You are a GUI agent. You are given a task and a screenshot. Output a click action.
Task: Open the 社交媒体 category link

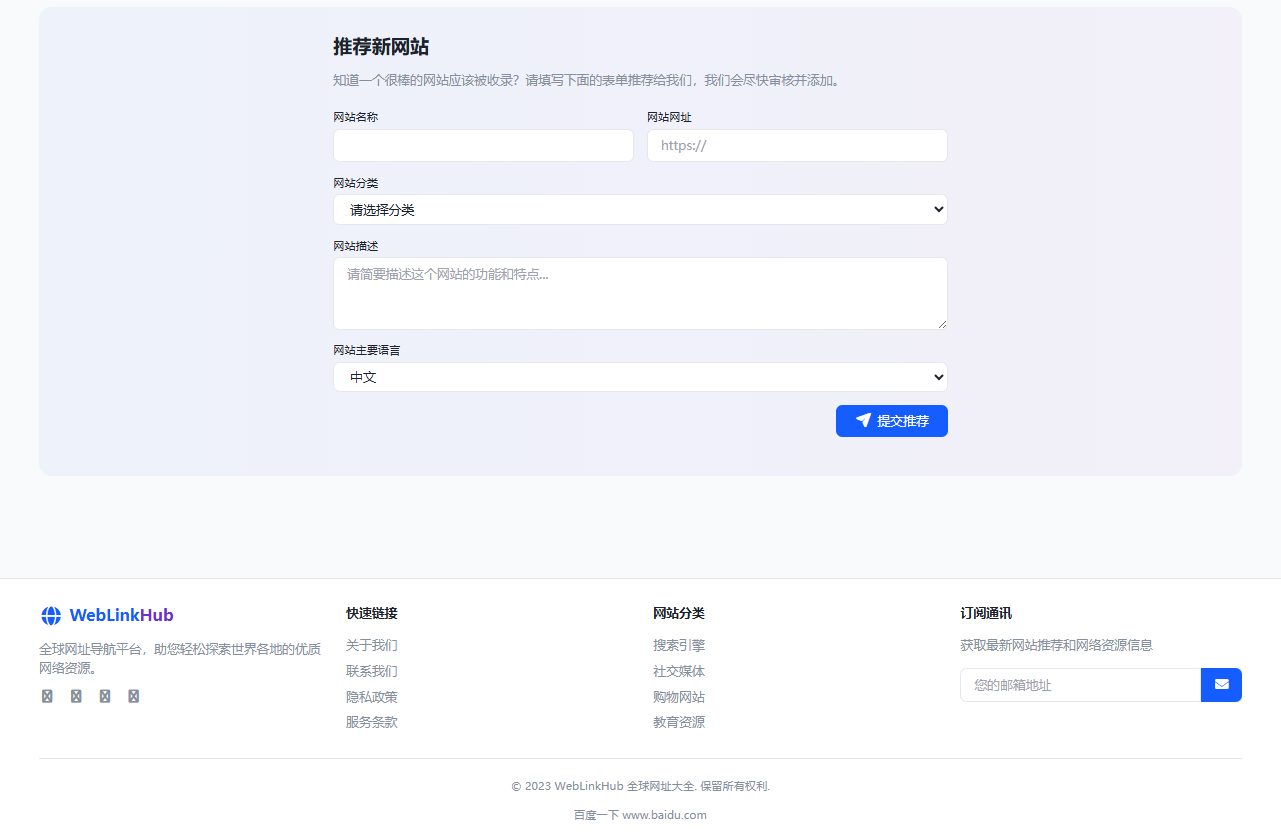click(x=679, y=671)
